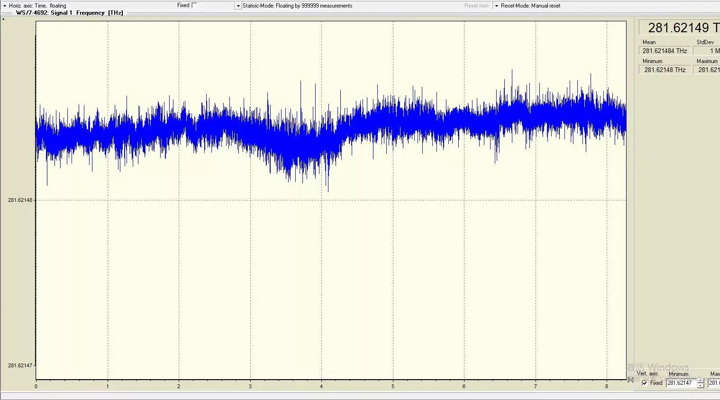Uncheck the Vert. axis Fixed checkbox
The height and width of the screenshot is (400, 720).
pos(645,383)
